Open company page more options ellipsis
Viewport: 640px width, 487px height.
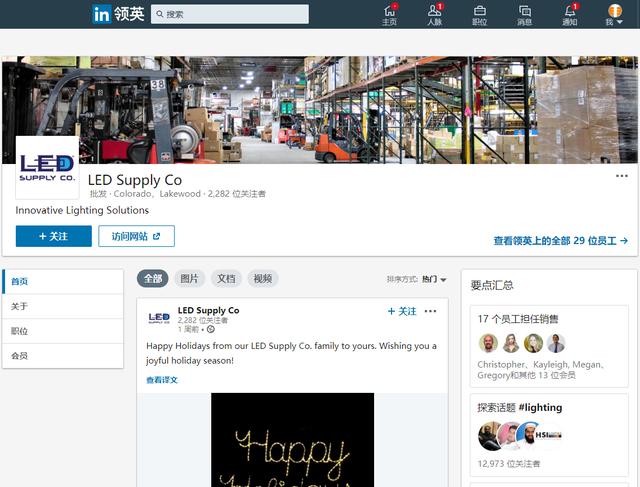[x=622, y=176]
